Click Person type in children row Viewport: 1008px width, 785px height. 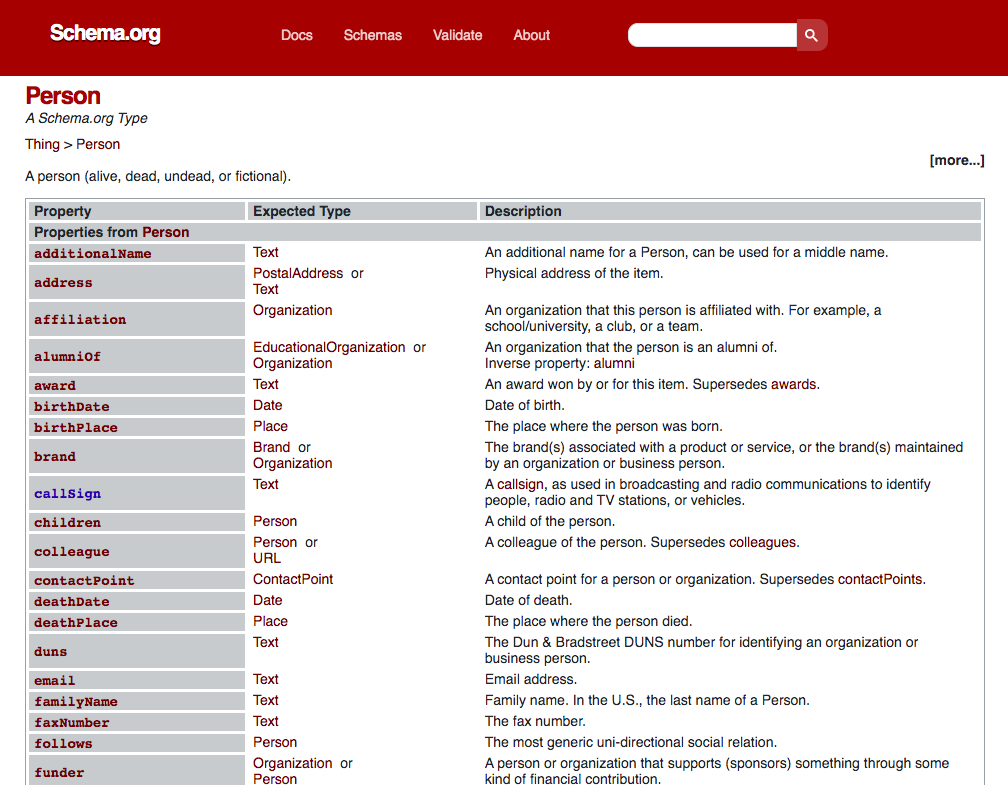pyautogui.click(x=274, y=521)
